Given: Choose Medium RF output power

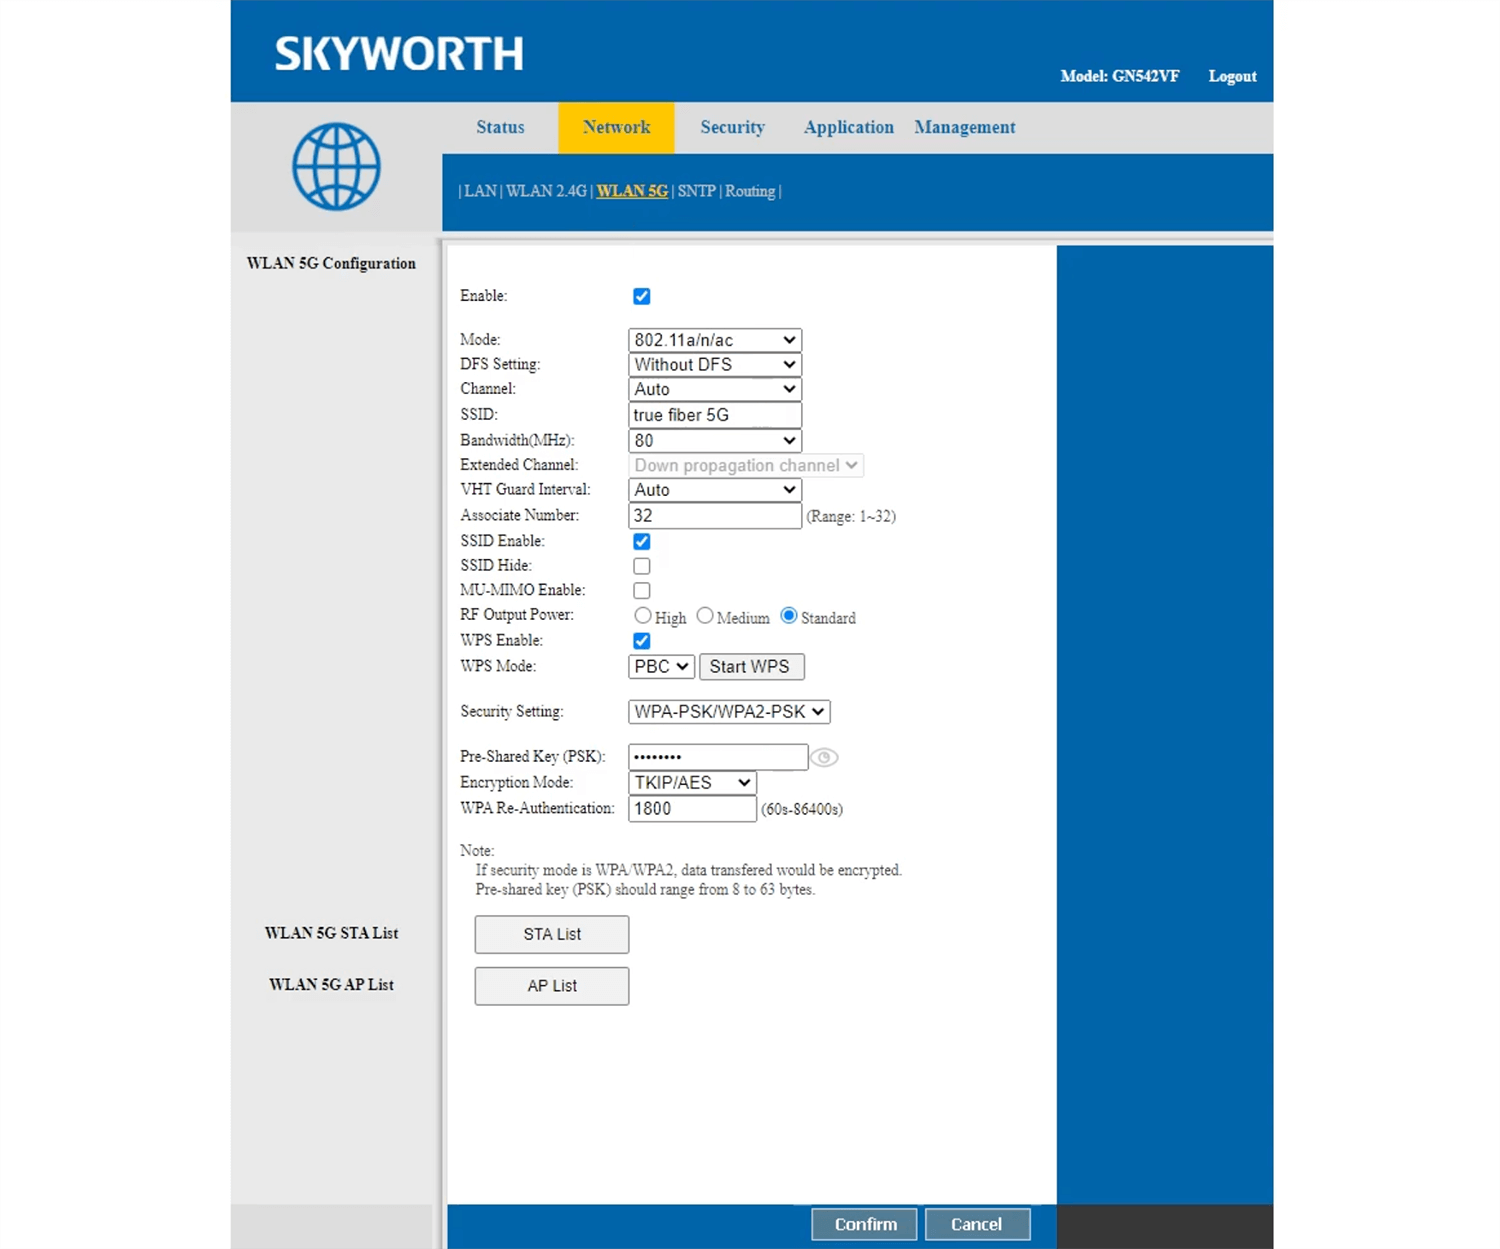Looking at the screenshot, I should [705, 616].
